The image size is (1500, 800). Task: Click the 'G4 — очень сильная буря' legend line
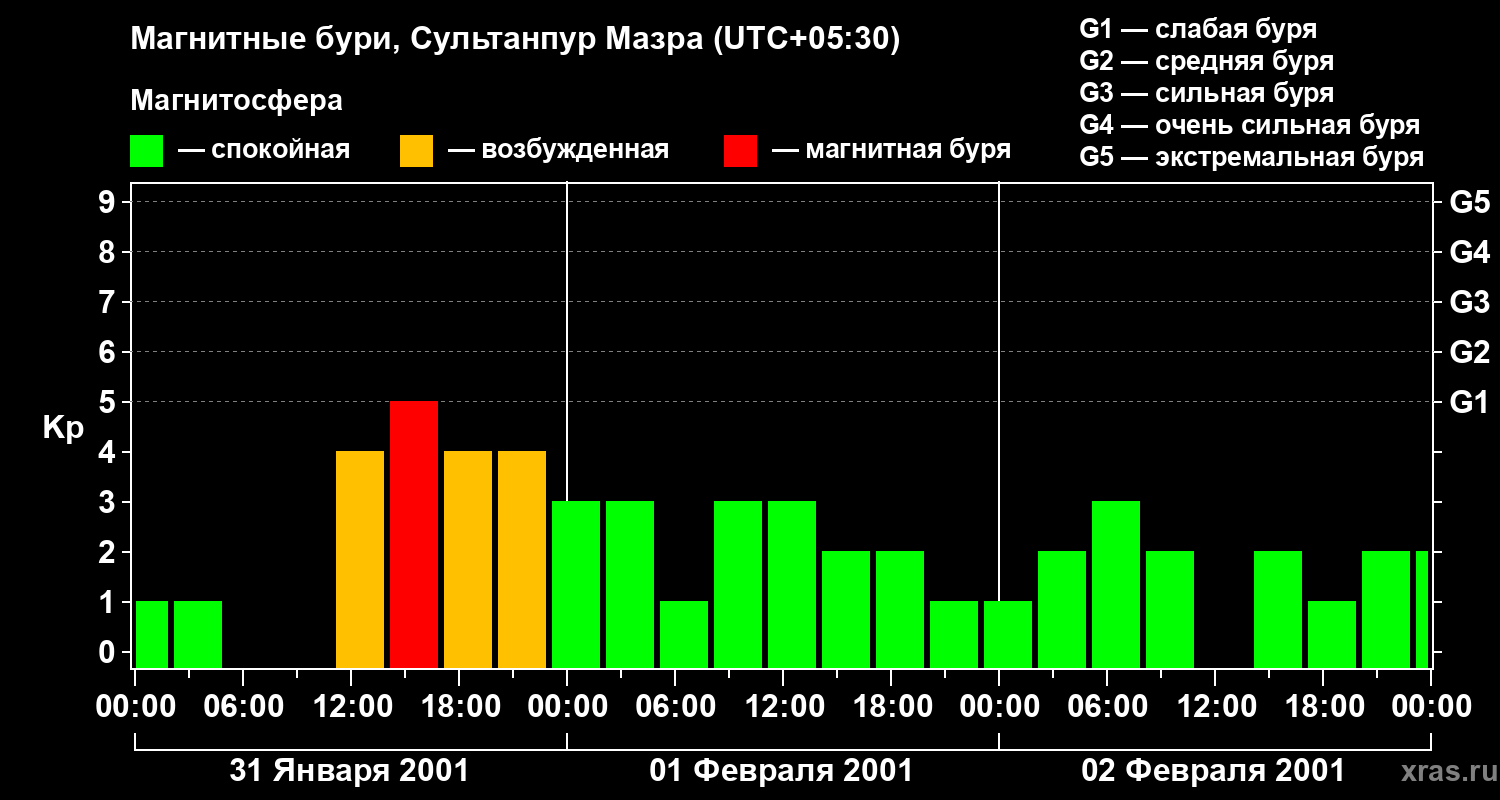1250,125
